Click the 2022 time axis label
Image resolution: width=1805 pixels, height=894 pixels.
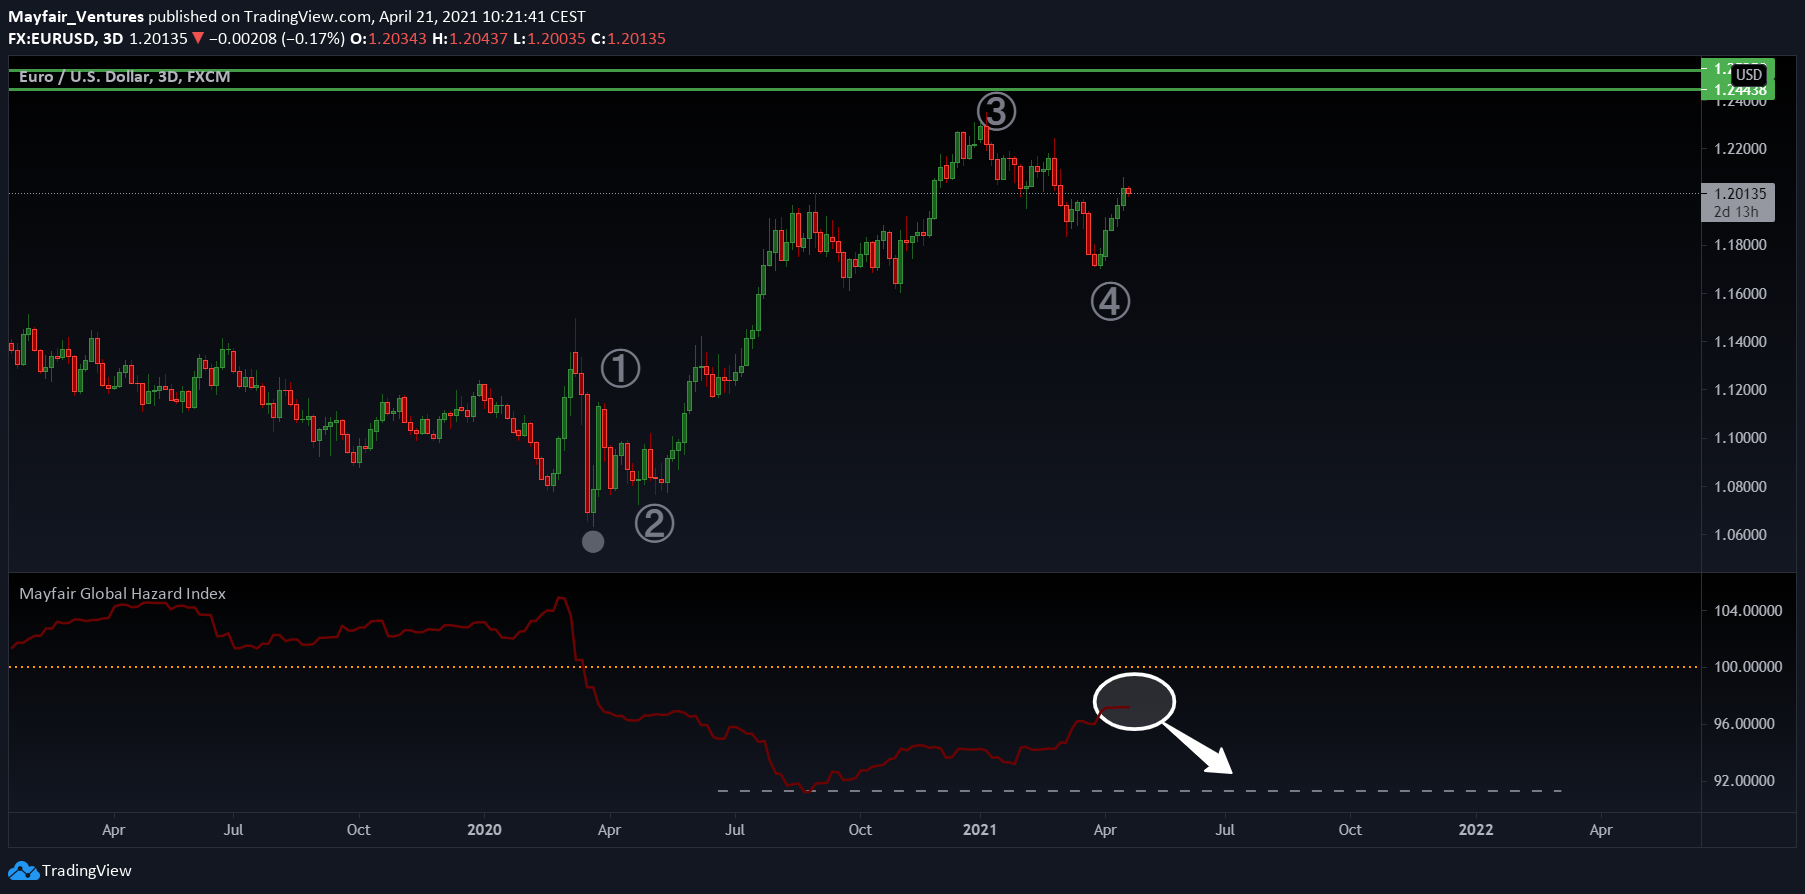(1476, 829)
